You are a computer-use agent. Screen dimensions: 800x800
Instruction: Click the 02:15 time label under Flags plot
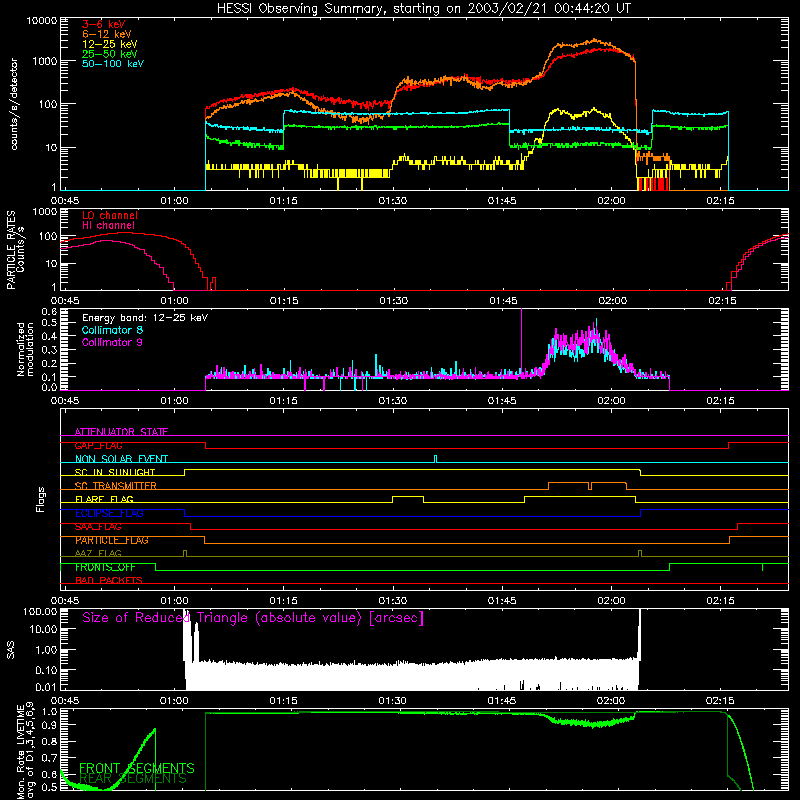(721, 601)
